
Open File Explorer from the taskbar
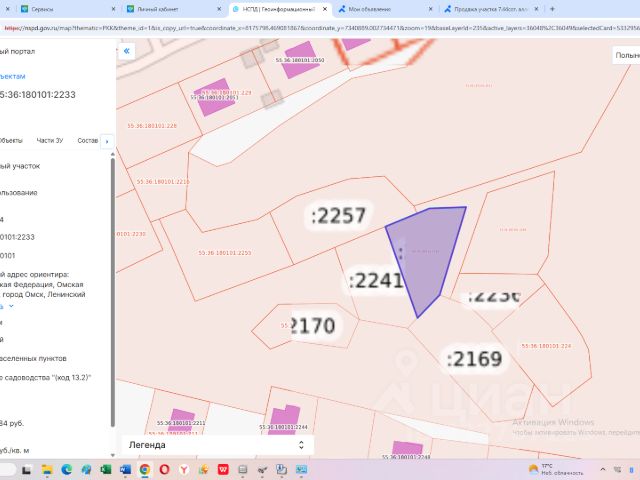pos(47,469)
